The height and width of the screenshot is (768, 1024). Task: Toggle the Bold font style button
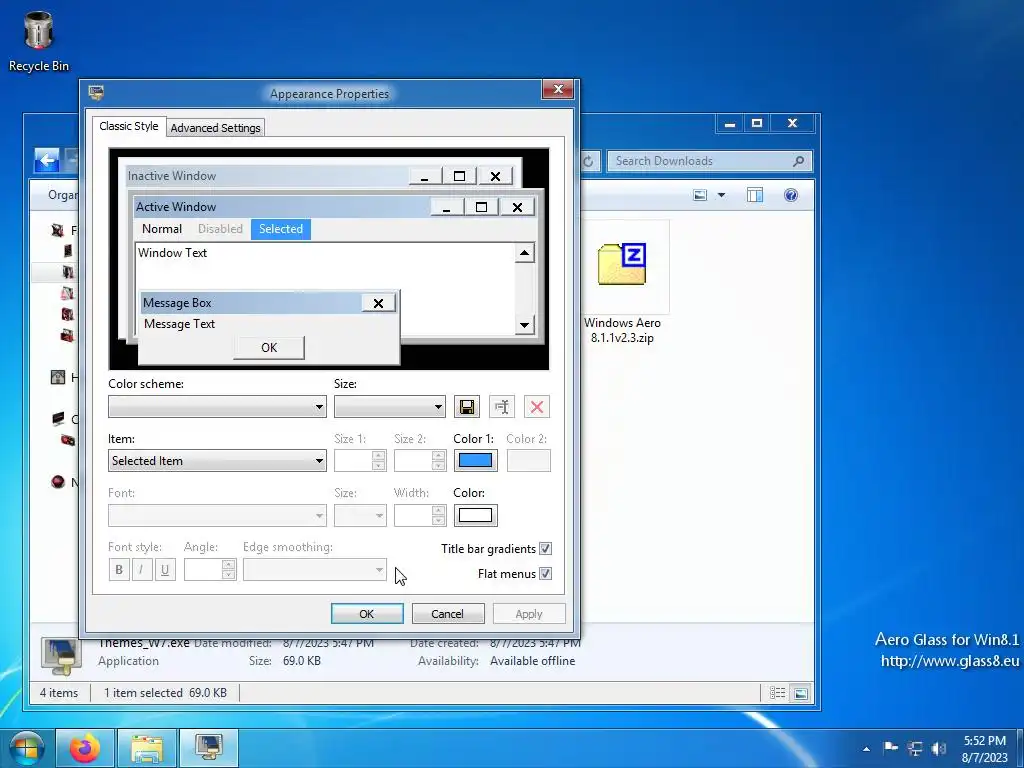click(x=119, y=569)
